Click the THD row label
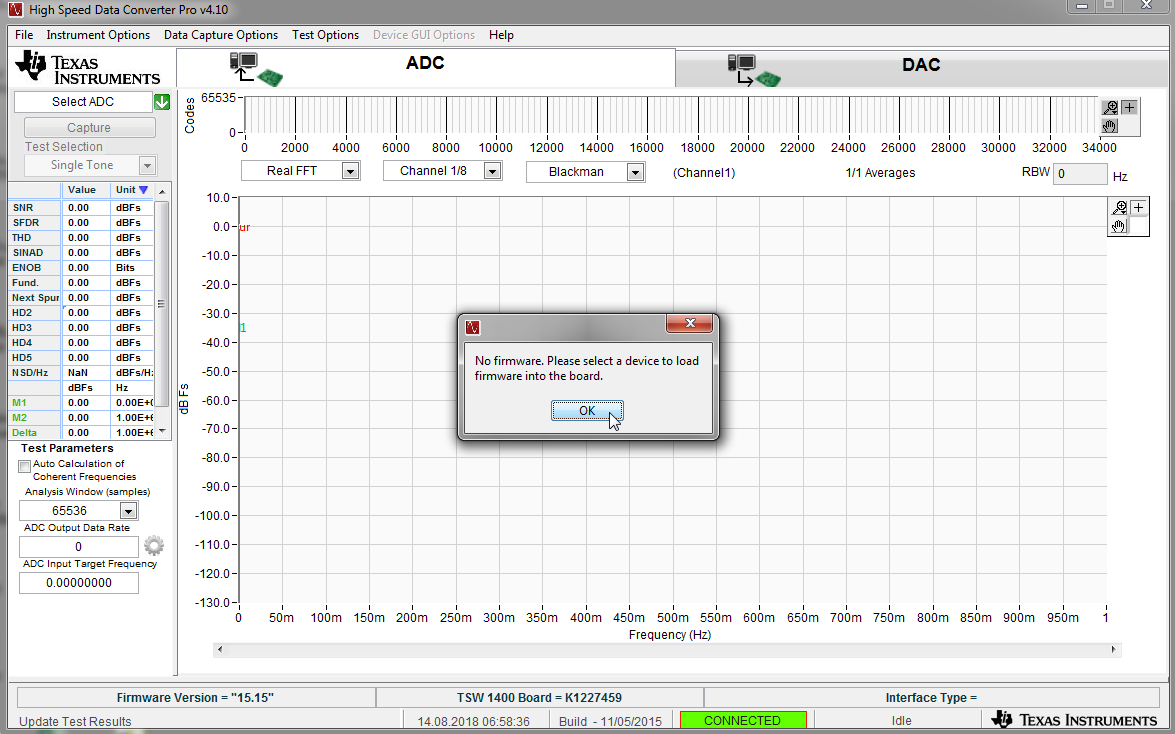This screenshot has width=1175, height=734. pos(22,238)
